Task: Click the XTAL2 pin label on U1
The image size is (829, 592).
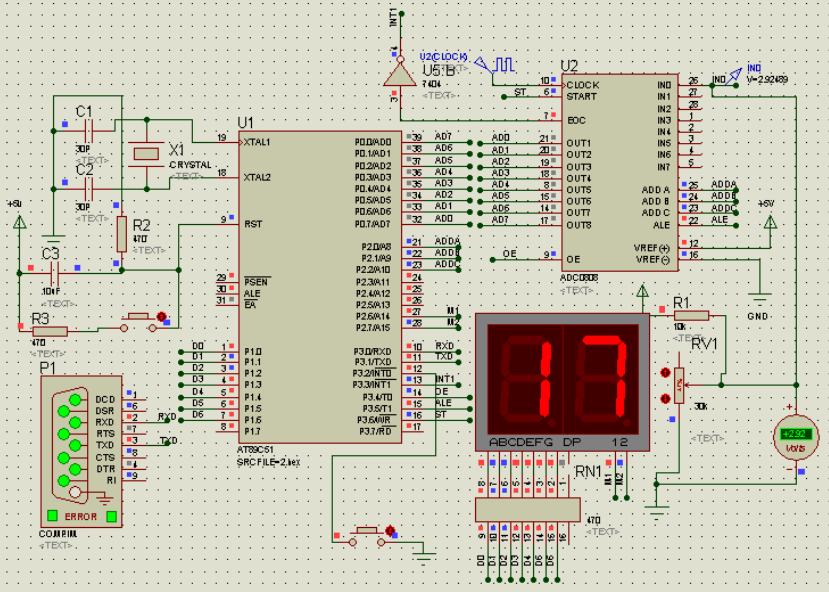Action: click(x=257, y=177)
